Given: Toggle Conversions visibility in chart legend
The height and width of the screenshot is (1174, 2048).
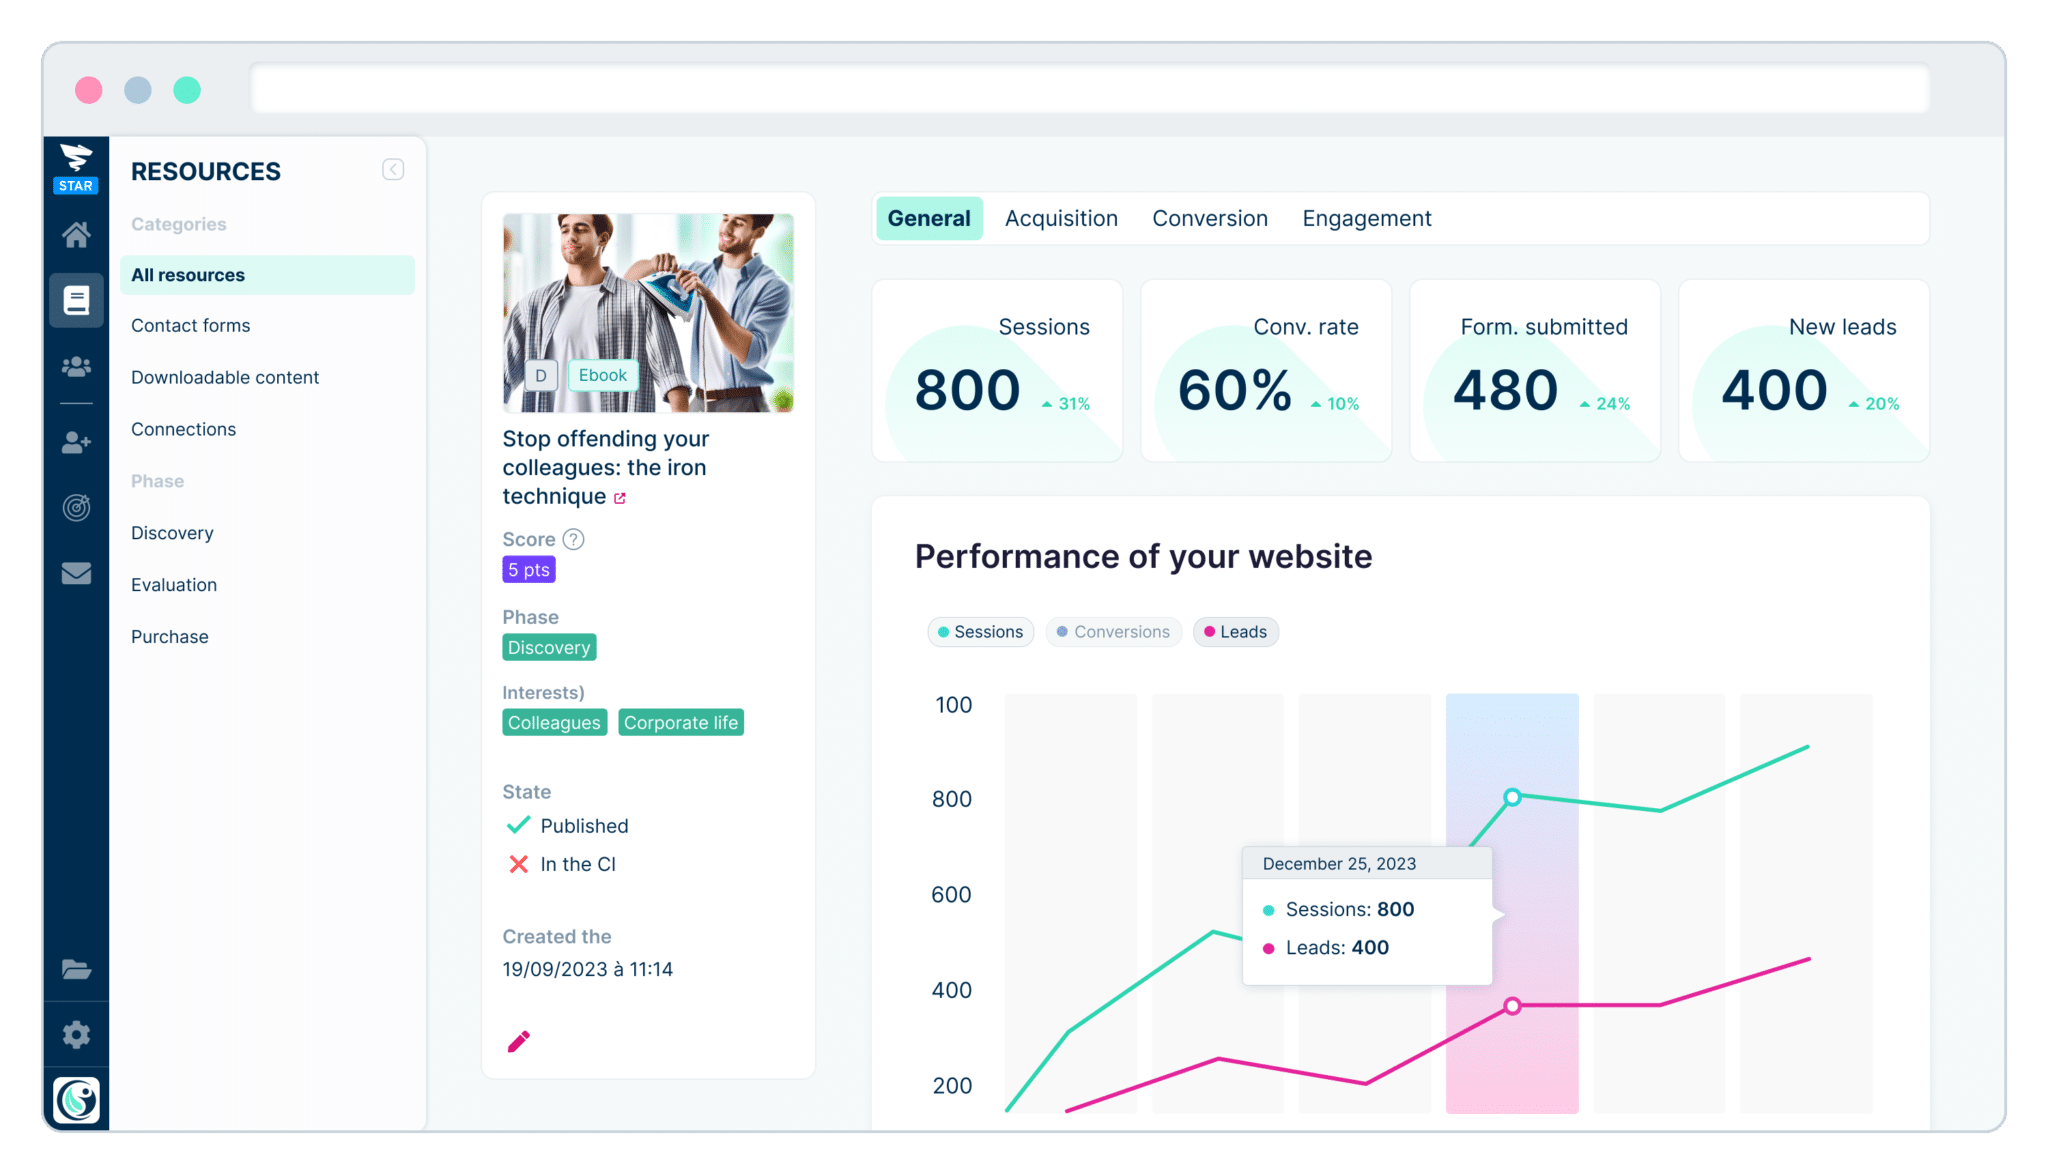Looking at the screenshot, I should pyautogui.click(x=1117, y=631).
